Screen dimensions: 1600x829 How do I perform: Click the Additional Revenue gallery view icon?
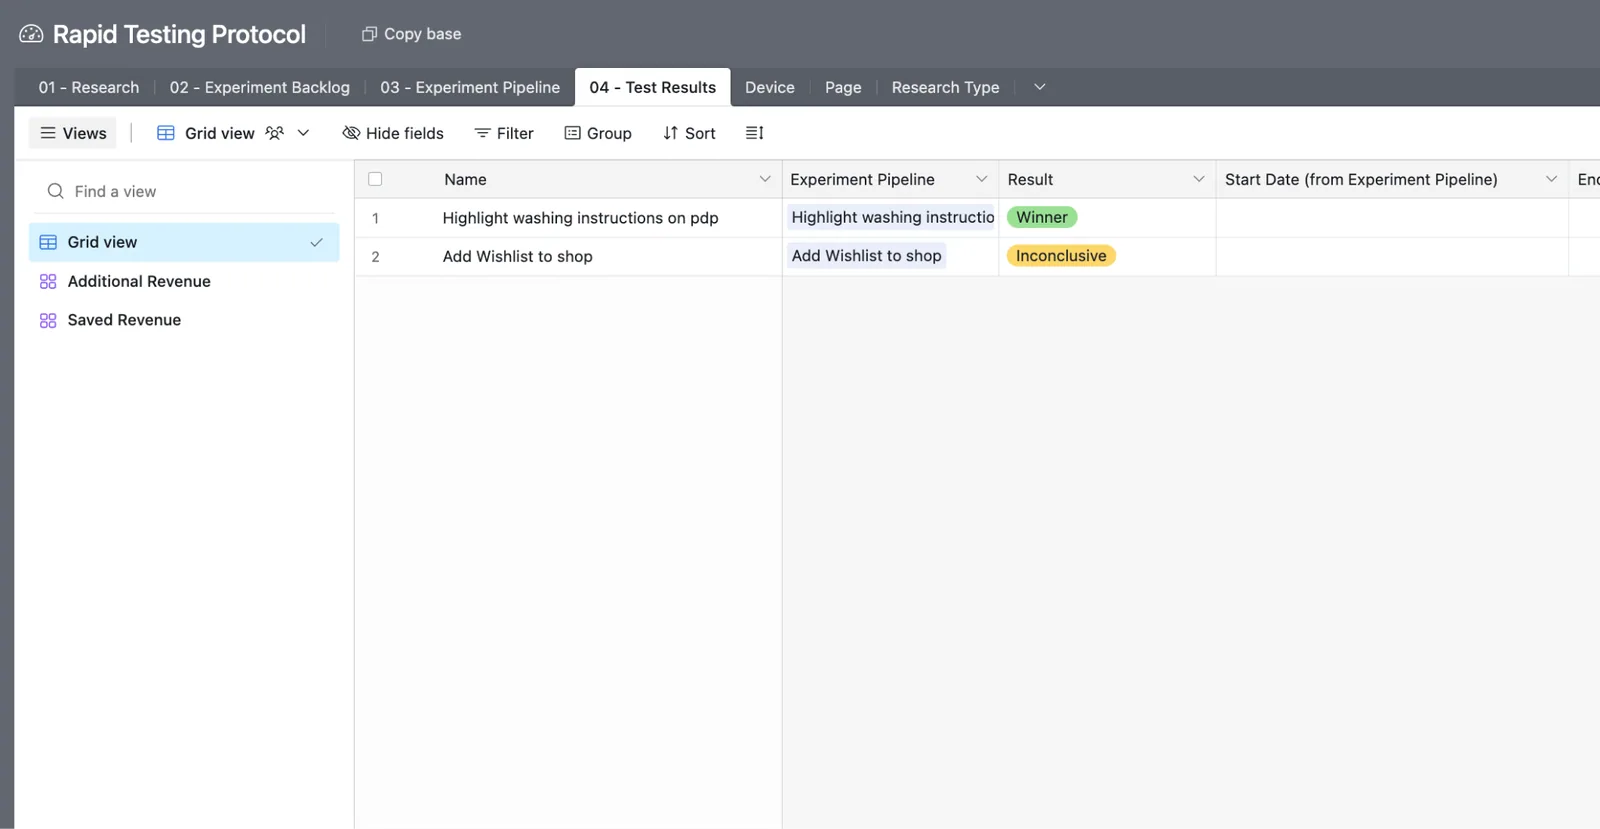48,282
